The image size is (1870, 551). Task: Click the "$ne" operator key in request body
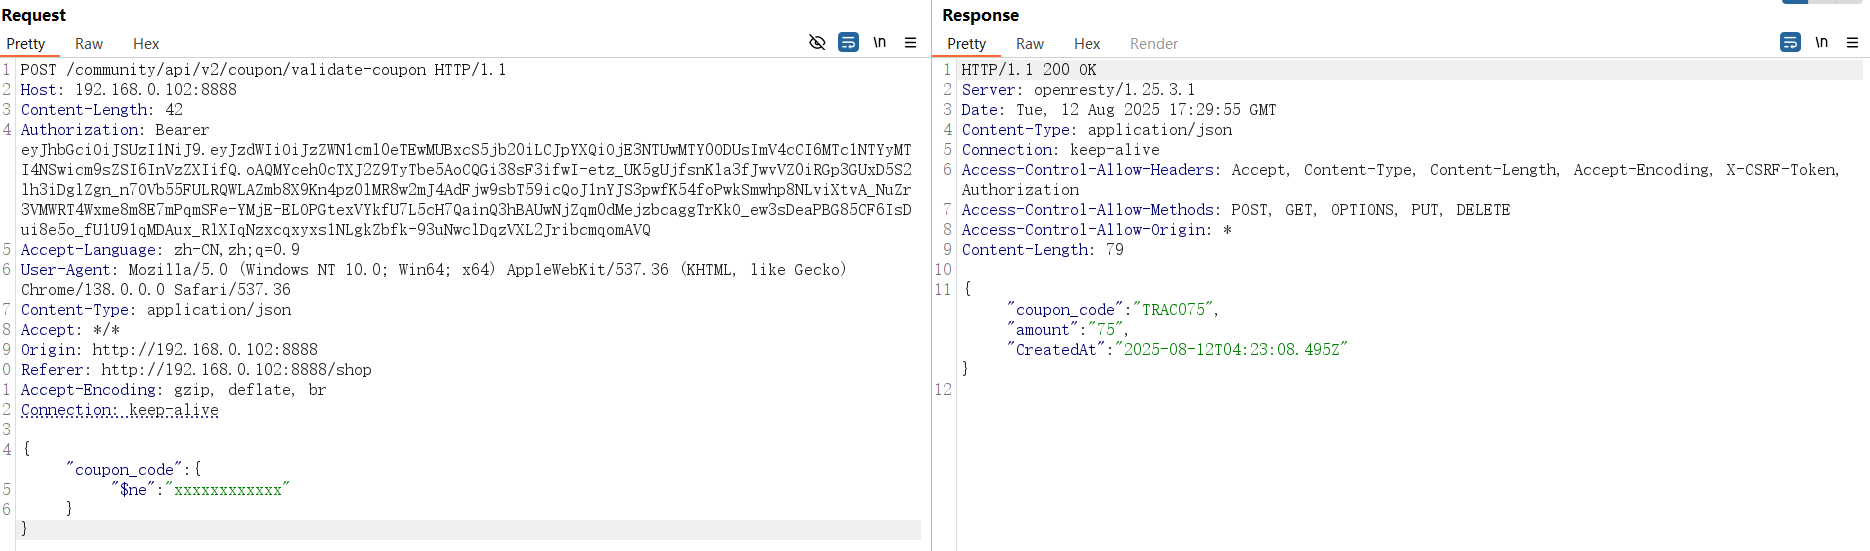pos(133,490)
